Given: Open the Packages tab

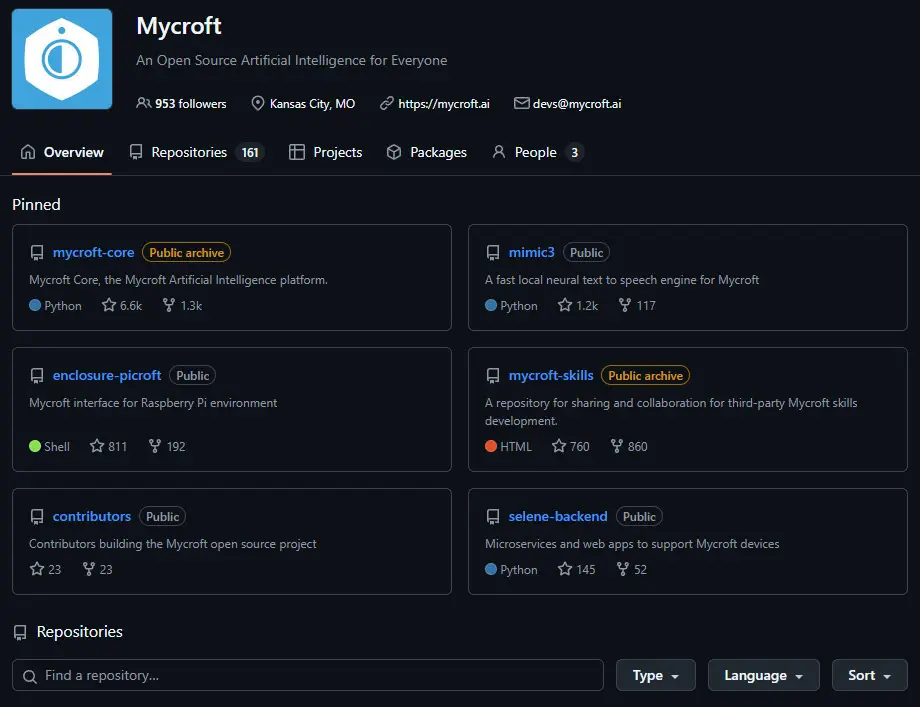Looking at the screenshot, I should [427, 153].
